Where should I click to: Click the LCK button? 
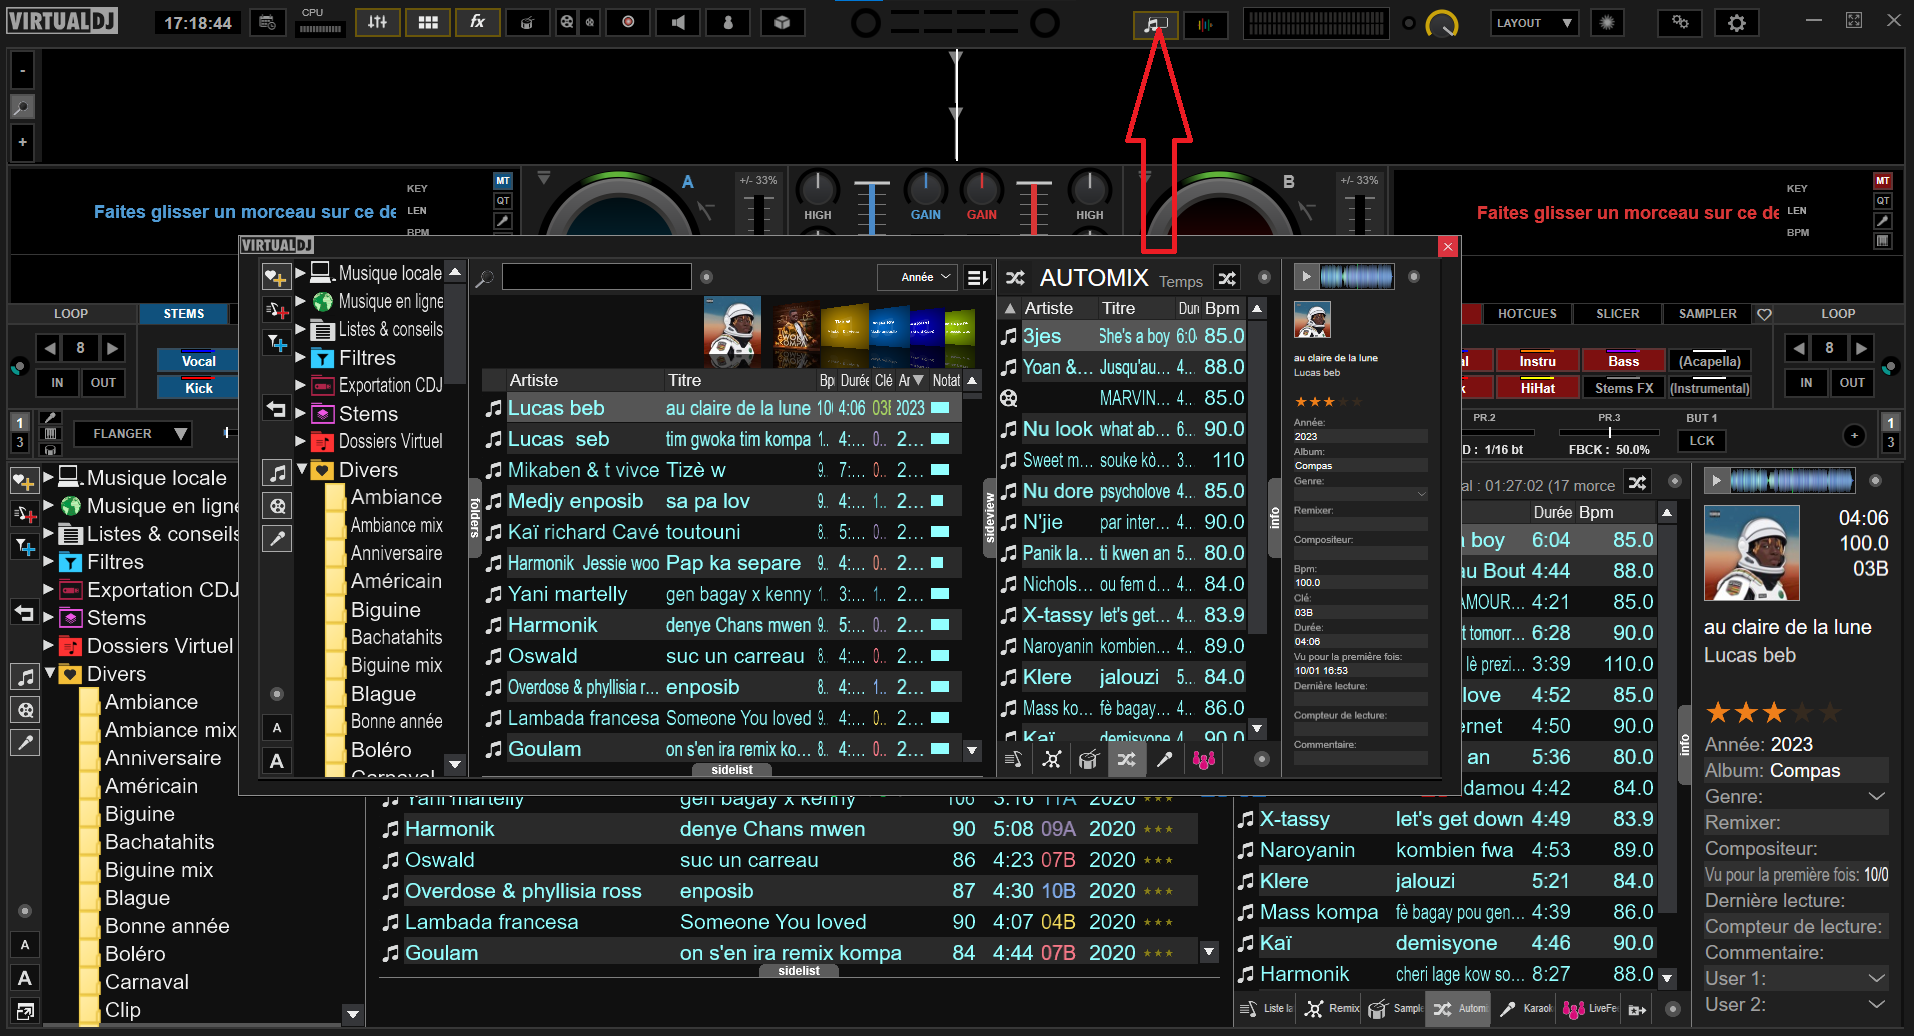pyautogui.click(x=1701, y=441)
